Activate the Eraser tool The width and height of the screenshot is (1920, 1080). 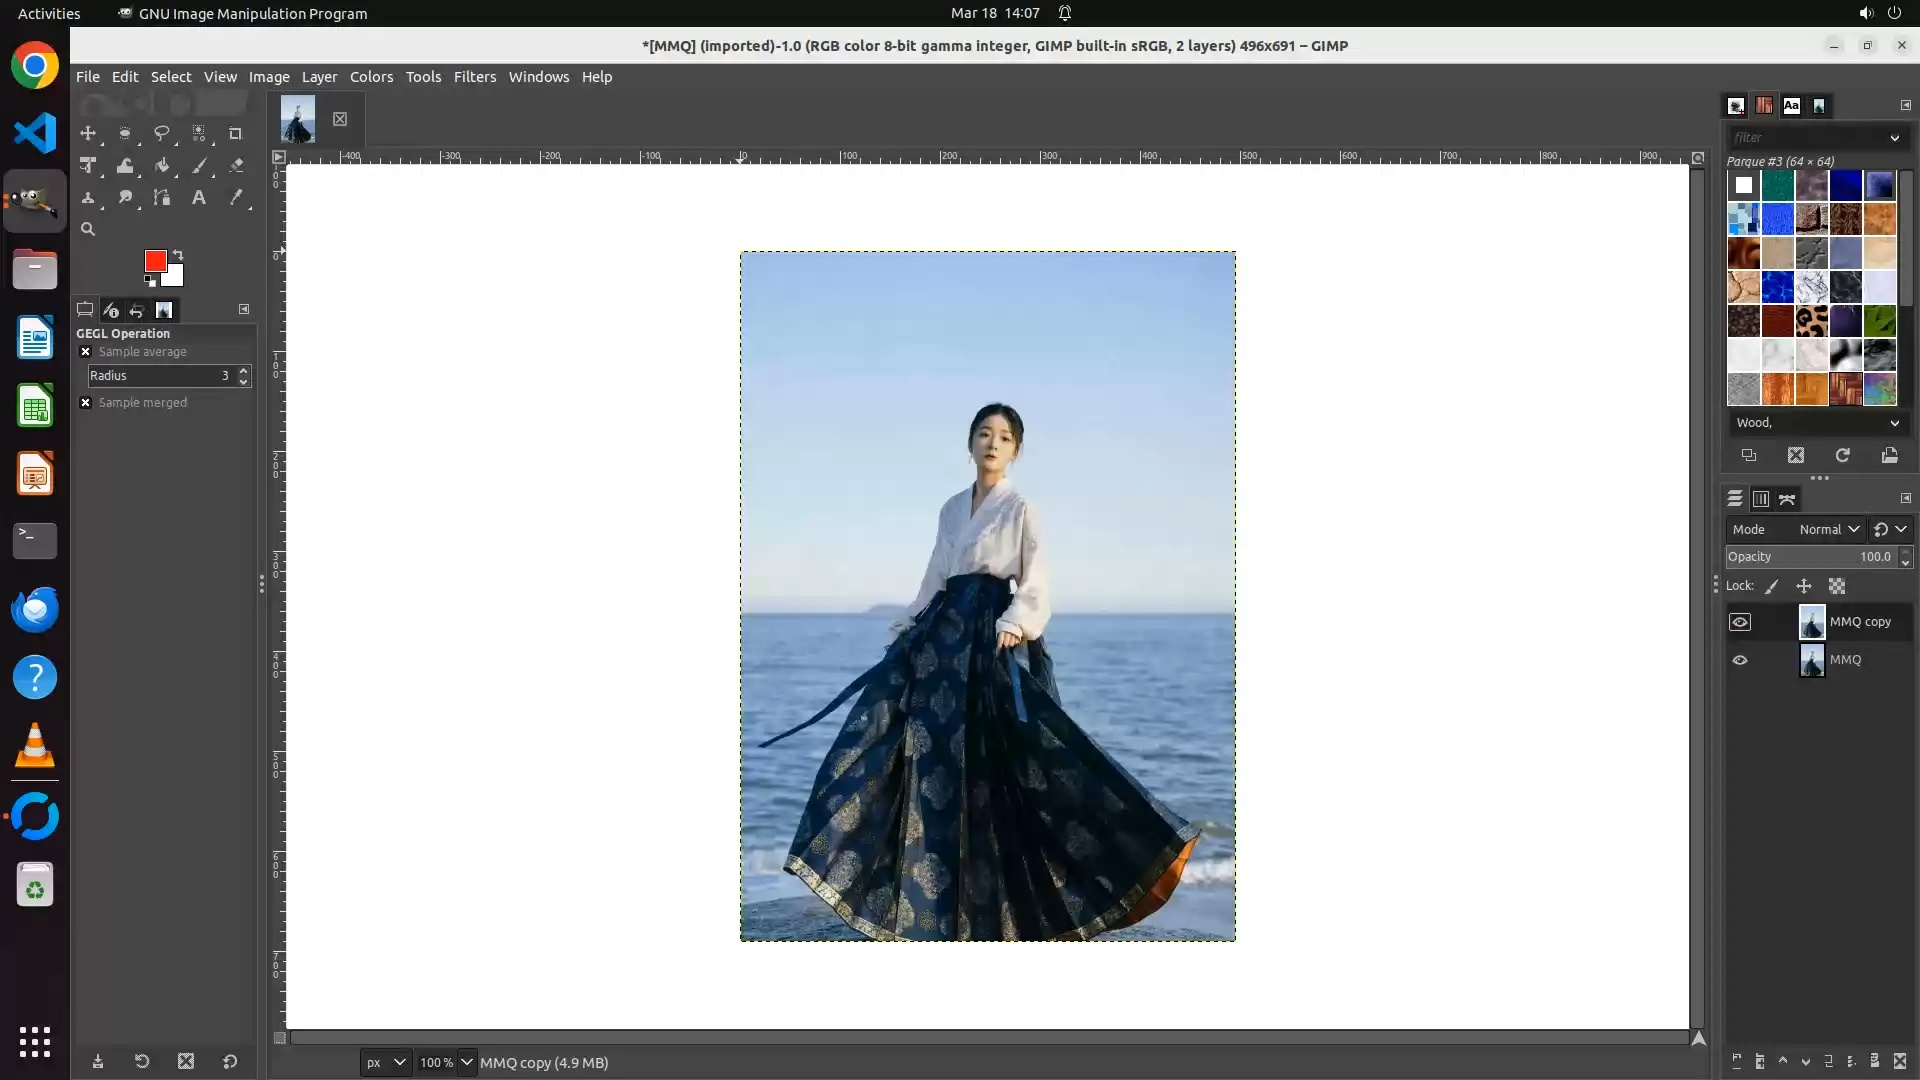[236, 166]
